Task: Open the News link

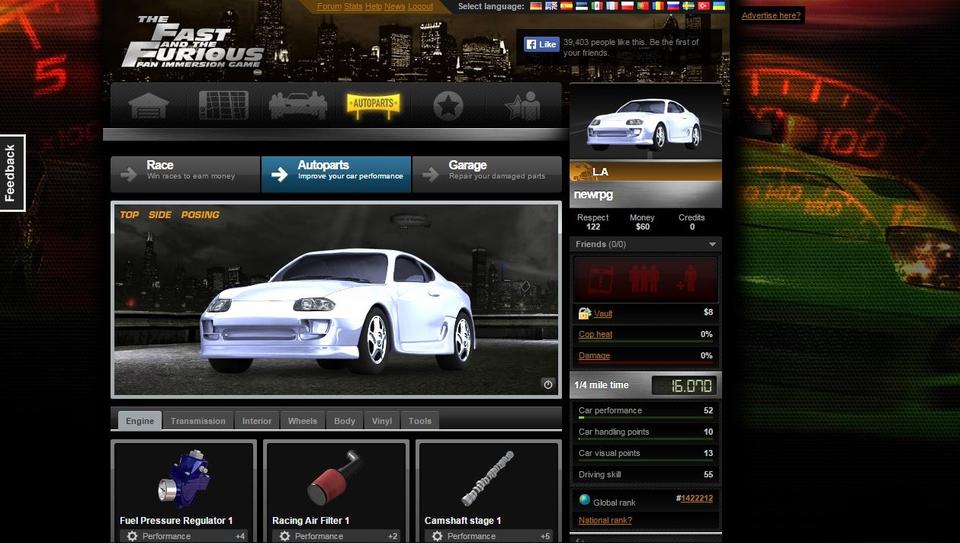Action: (394, 6)
